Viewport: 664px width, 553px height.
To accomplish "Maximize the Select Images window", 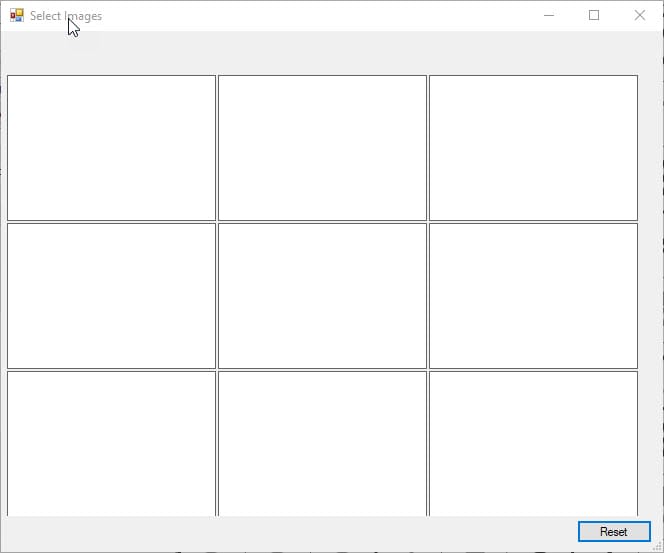I will (594, 16).
